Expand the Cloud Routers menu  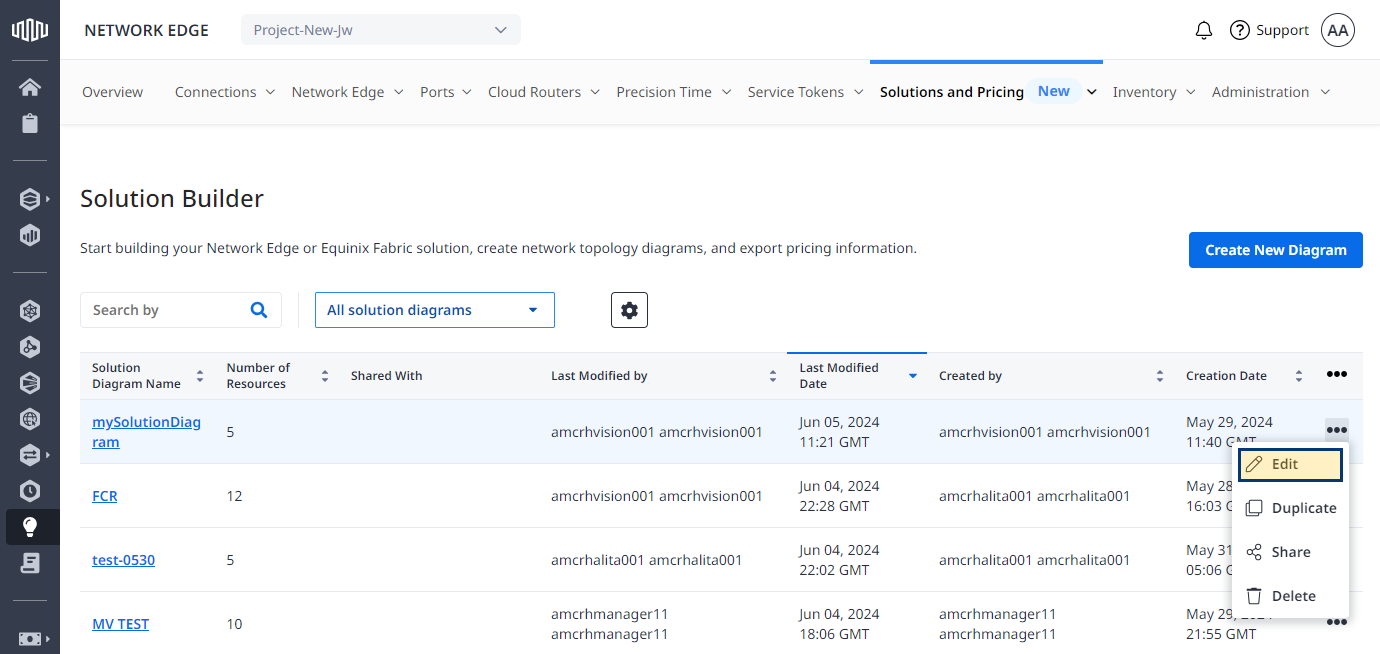tap(544, 92)
